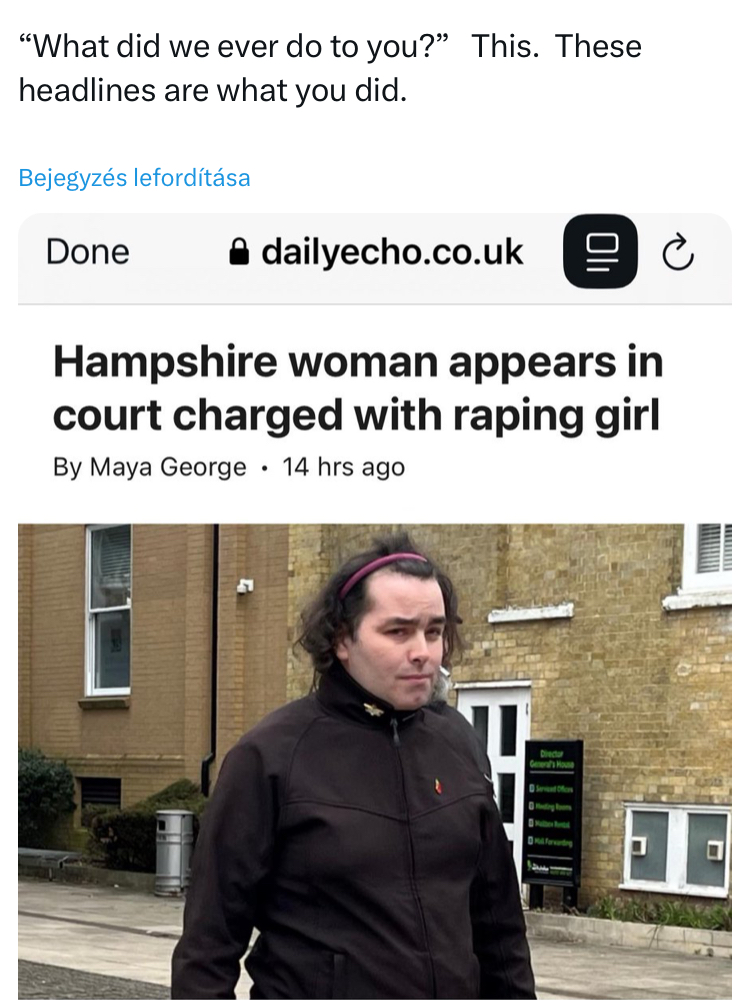Tap the word "court" in the headline
The width and height of the screenshot is (750, 1000).
coord(108,416)
